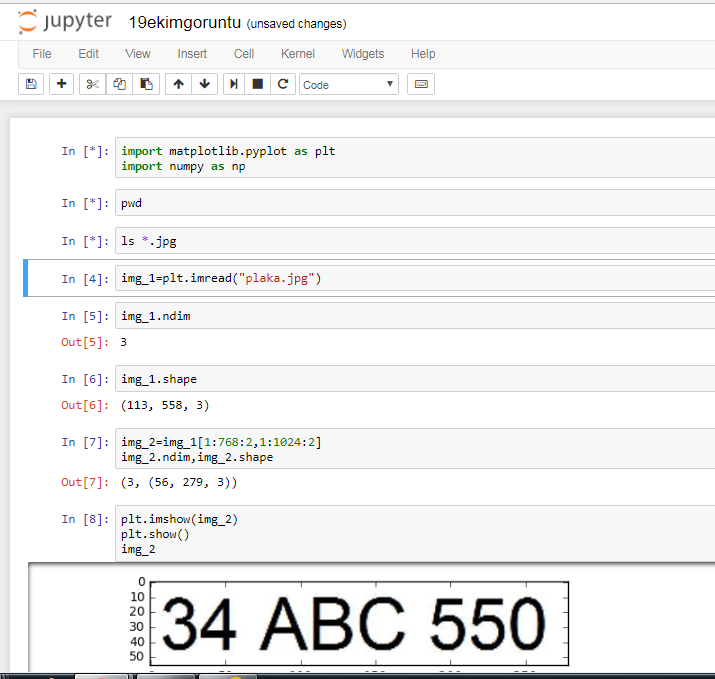The image size is (715, 679).
Task: Interrupt the kernel with the stop icon
Action: (258, 84)
